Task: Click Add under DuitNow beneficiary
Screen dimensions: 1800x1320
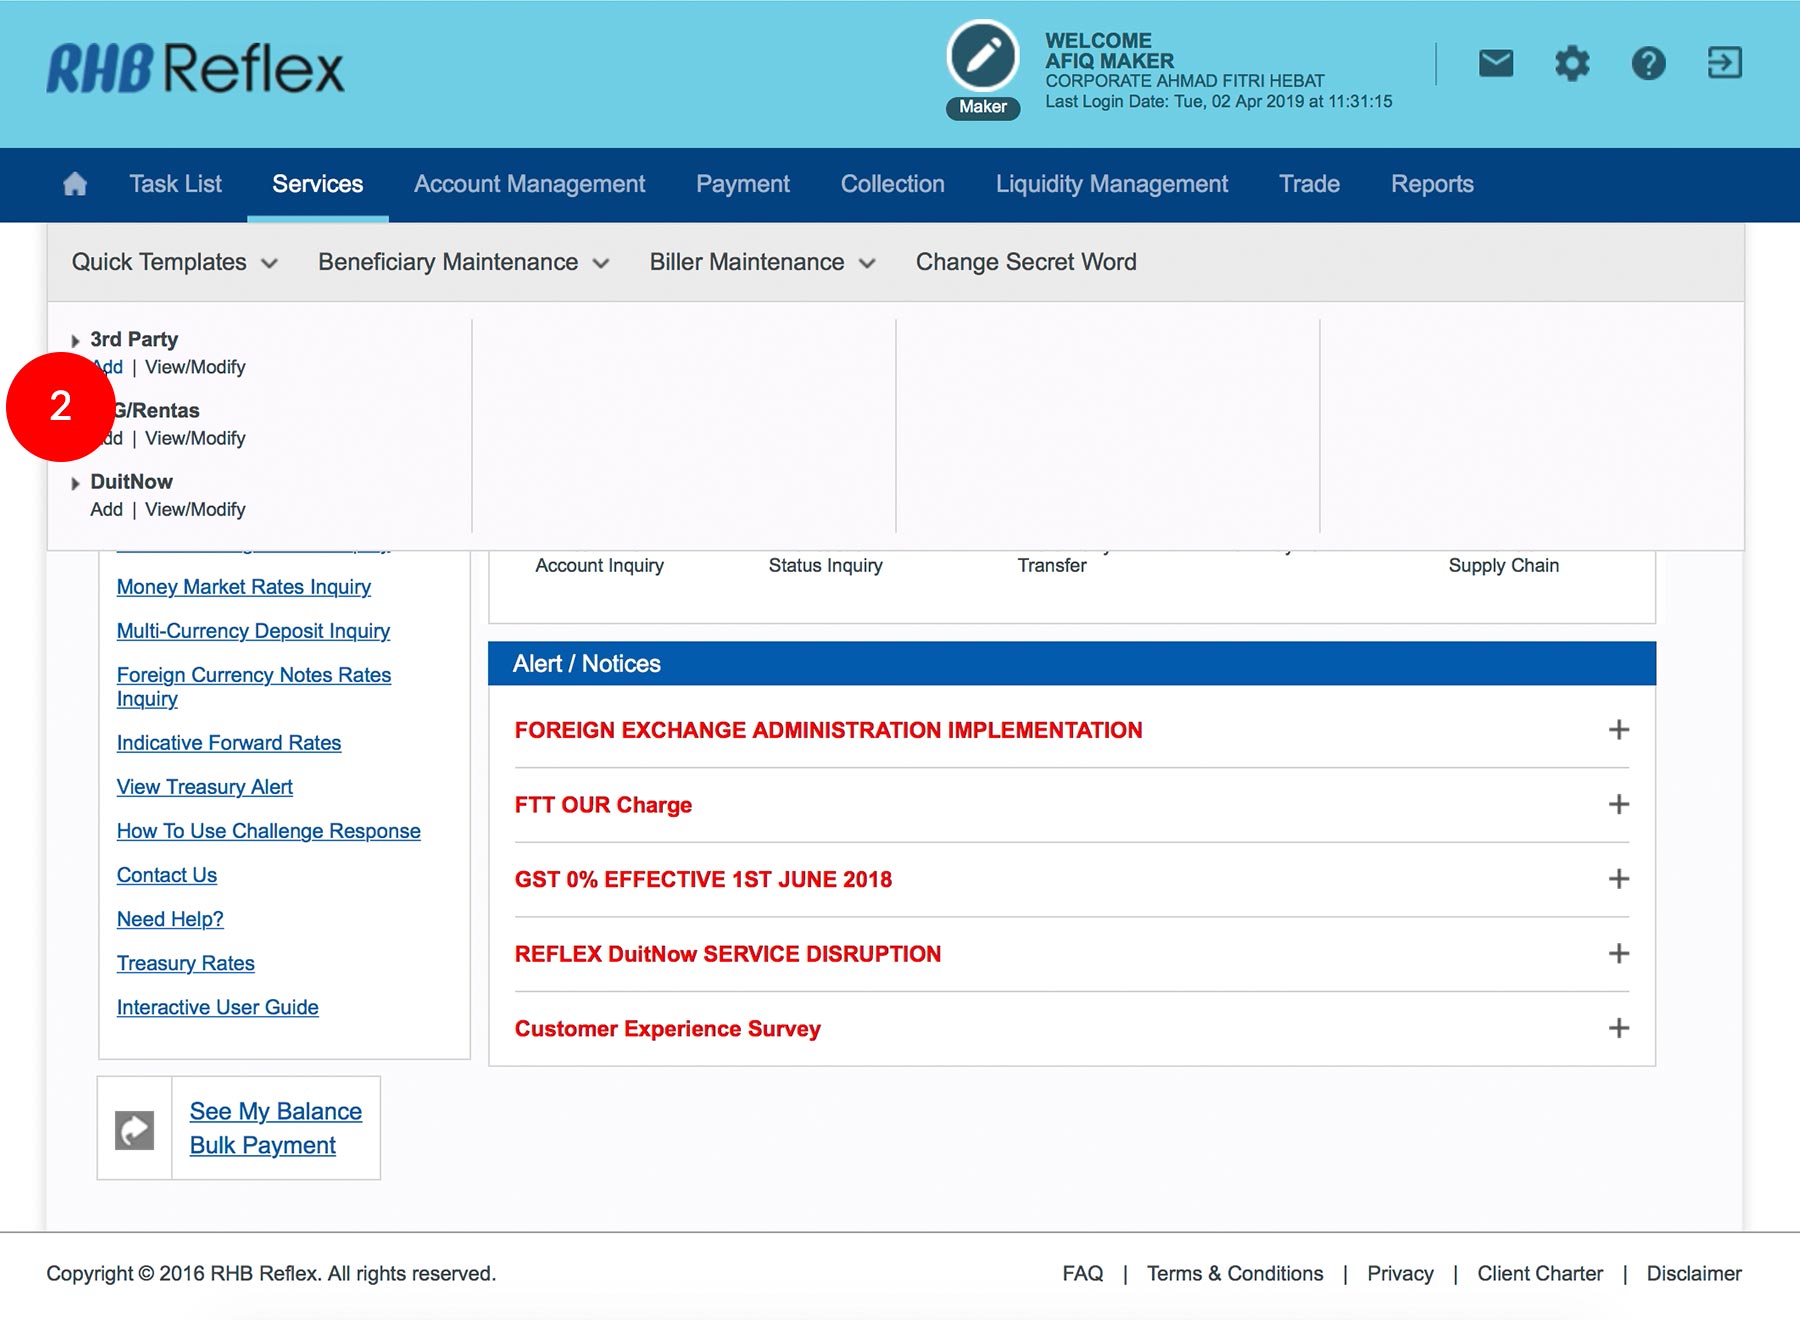Action: (106, 510)
